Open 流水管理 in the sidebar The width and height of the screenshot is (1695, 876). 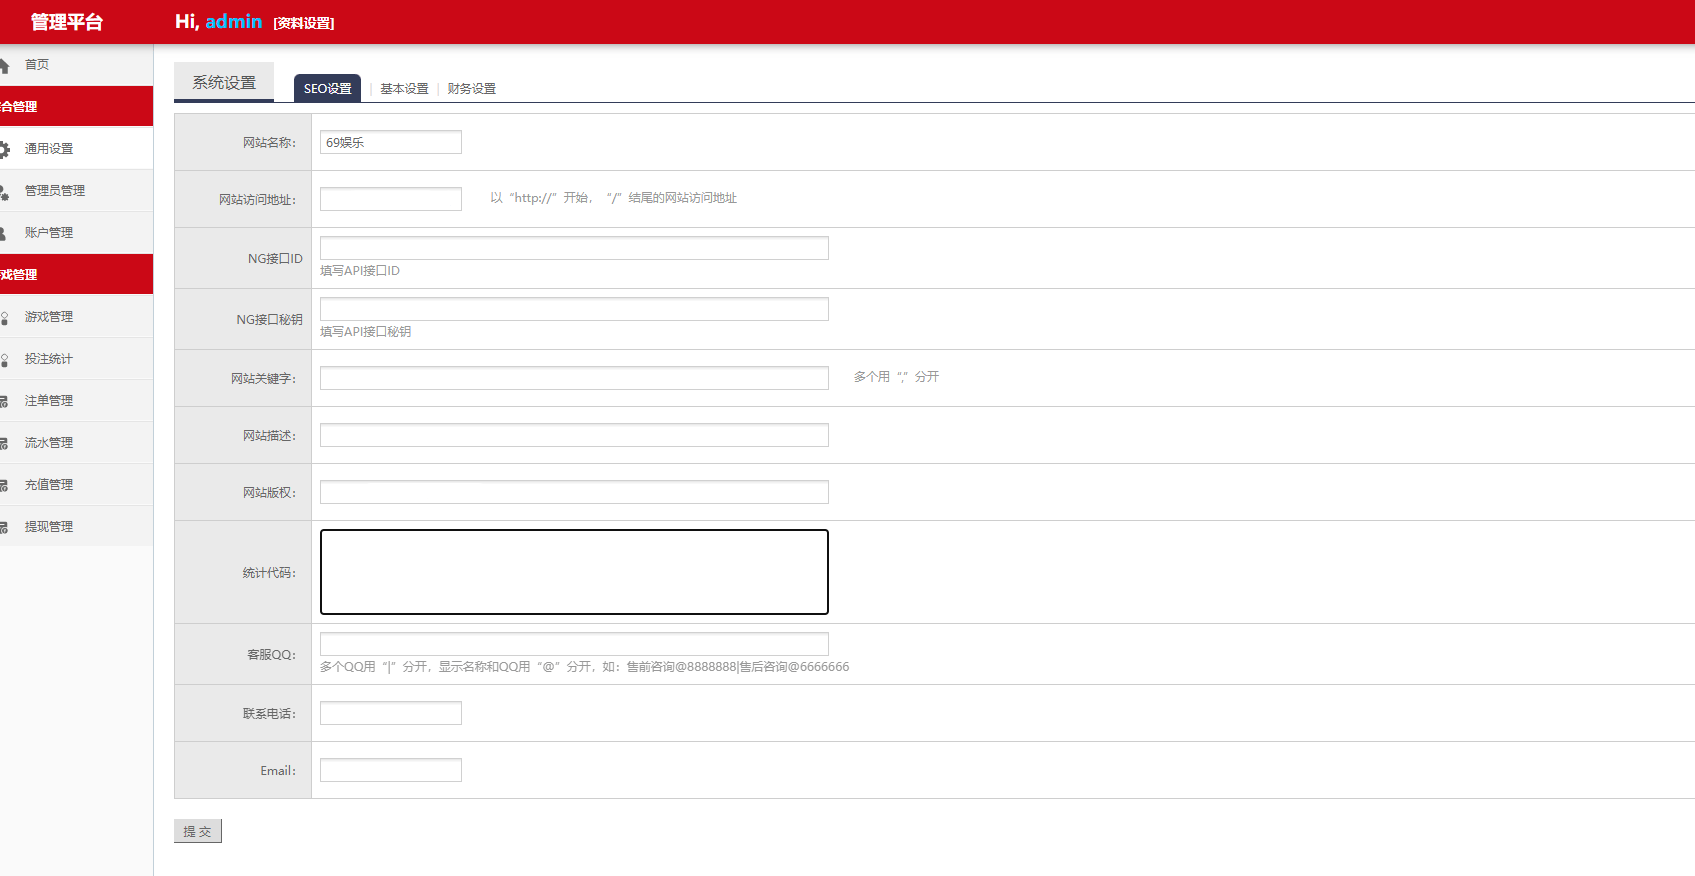coord(49,443)
